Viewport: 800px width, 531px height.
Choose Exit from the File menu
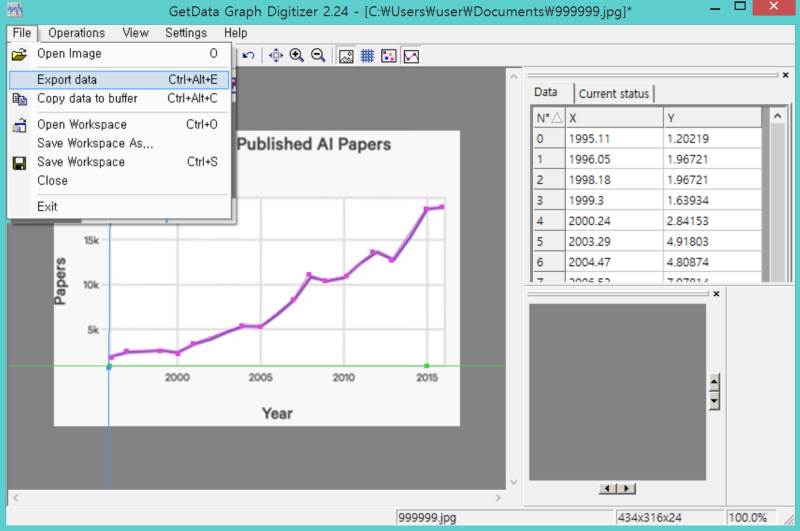click(119, 207)
